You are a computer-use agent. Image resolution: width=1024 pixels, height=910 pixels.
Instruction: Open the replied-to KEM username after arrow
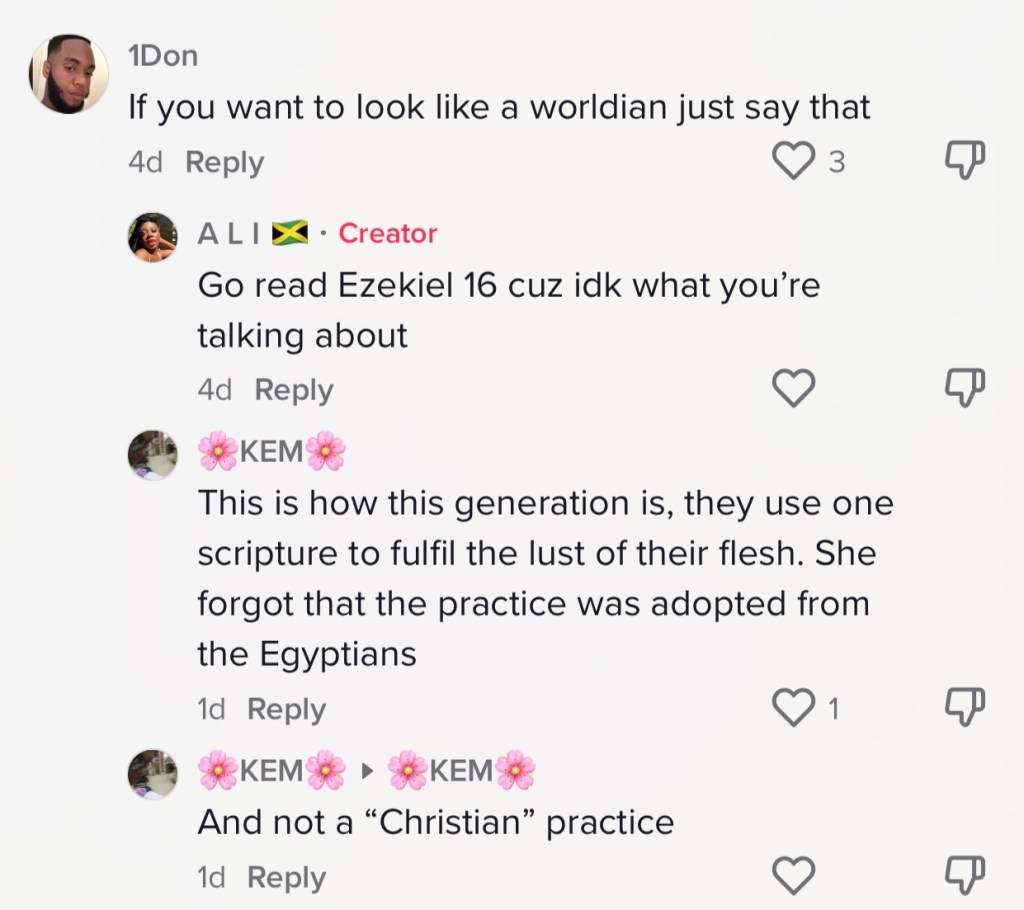pyautogui.click(x=461, y=771)
